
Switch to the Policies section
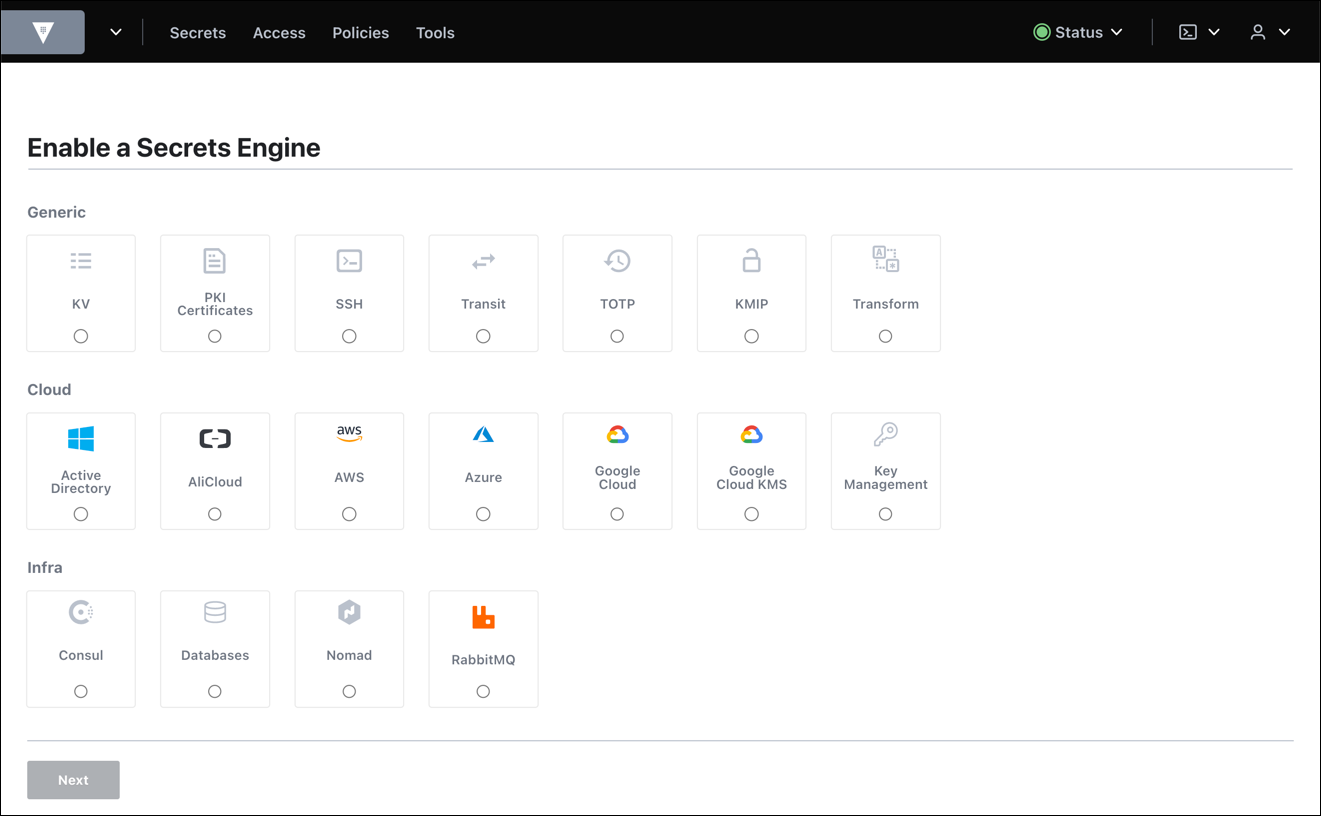360,32
